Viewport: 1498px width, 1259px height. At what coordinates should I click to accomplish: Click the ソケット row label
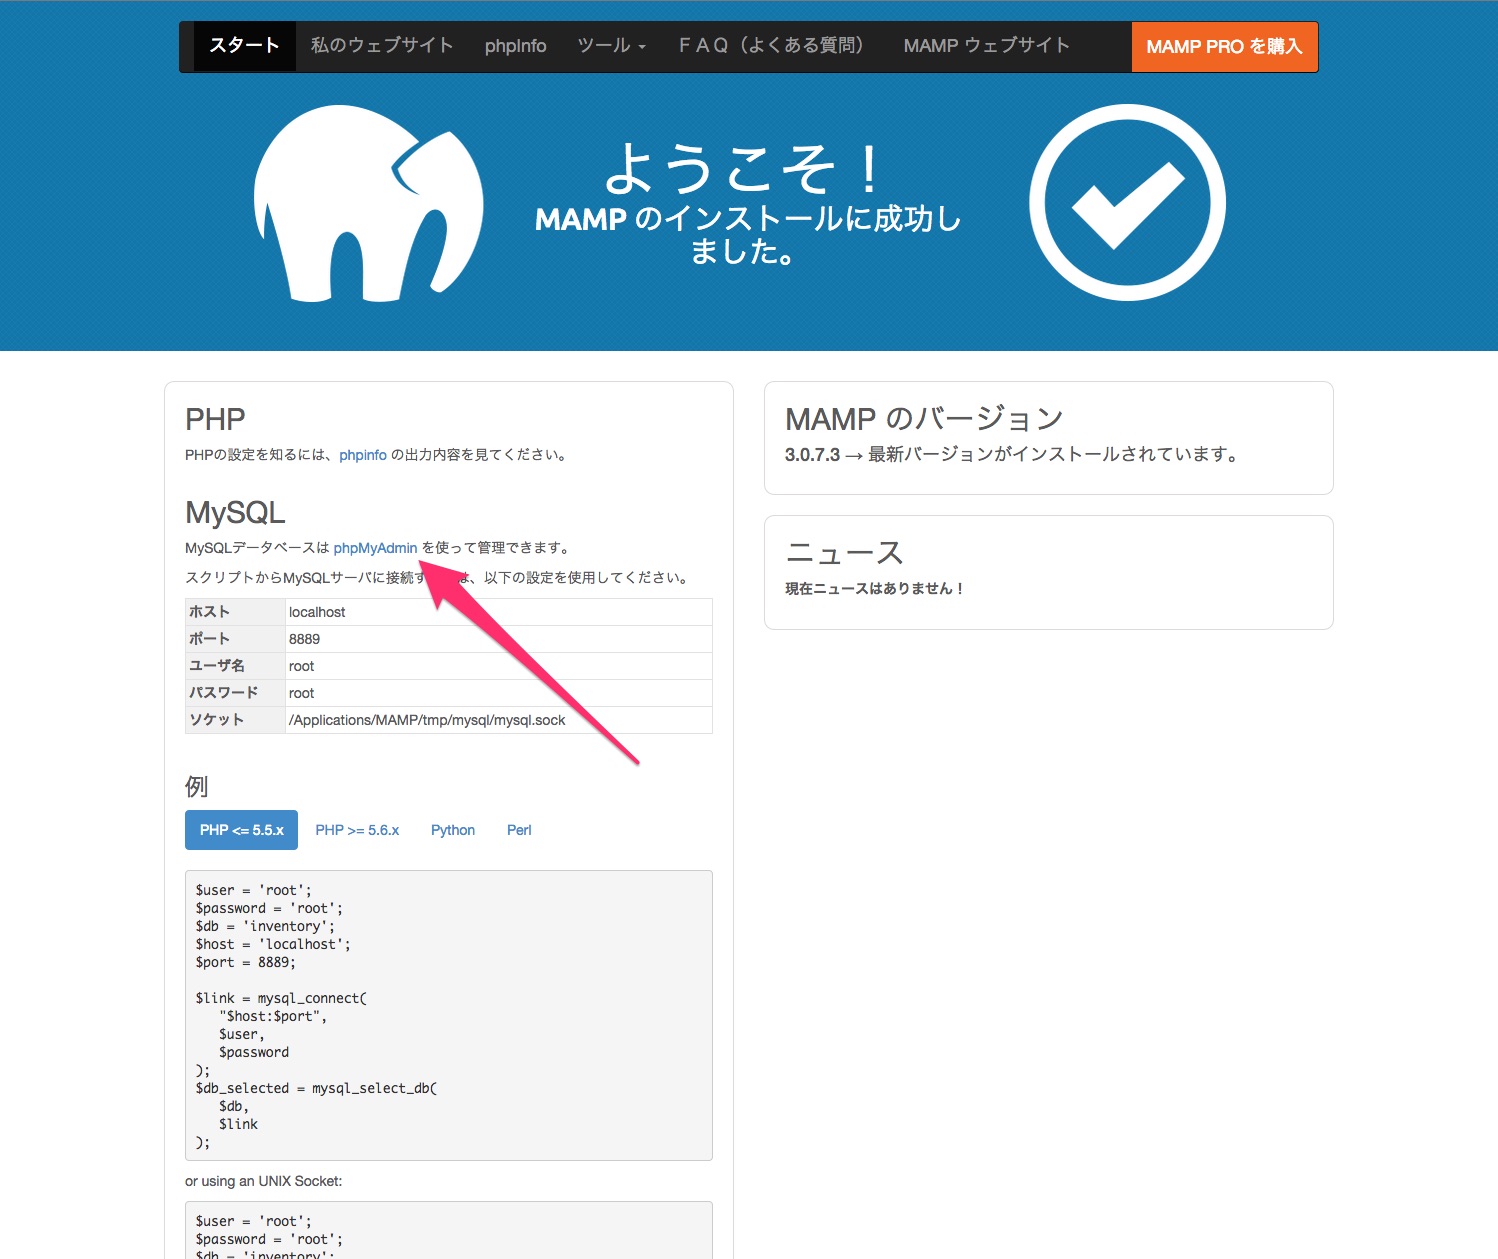(x=235, y=720)
